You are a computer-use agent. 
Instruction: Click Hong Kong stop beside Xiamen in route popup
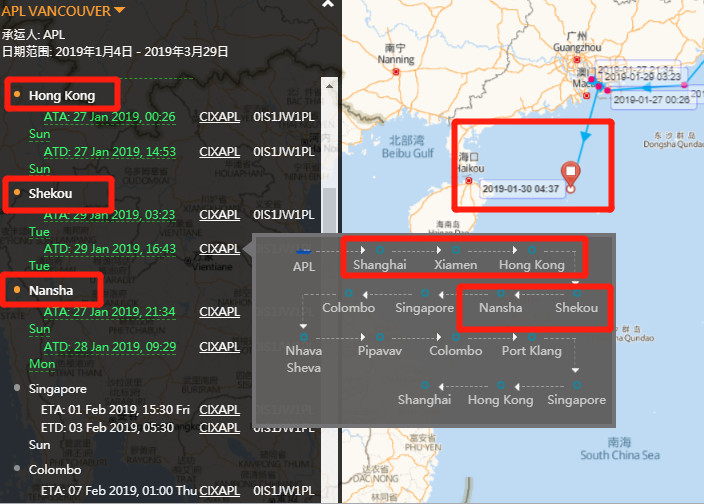(x=532, y=250)
